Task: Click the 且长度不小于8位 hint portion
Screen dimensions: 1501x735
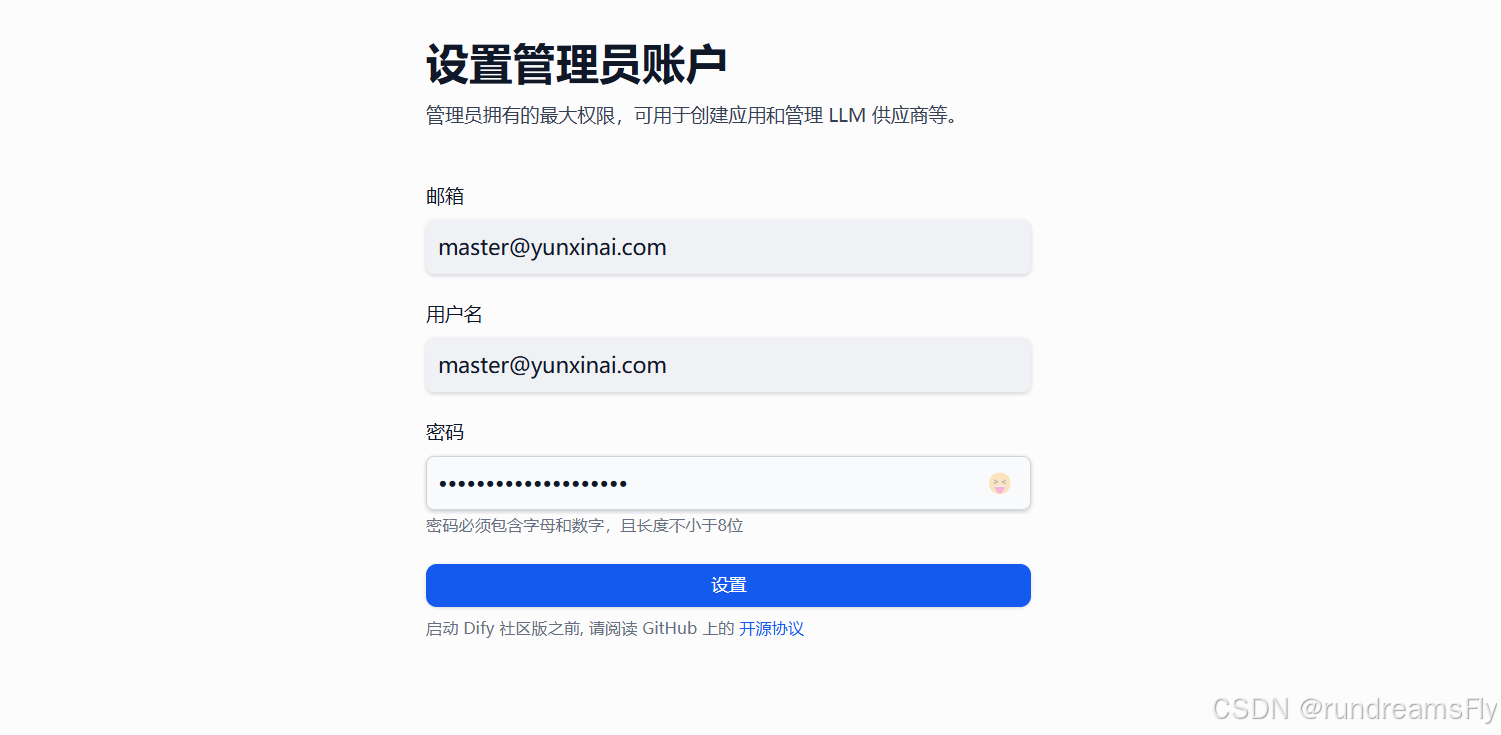Action: (682, 525)
